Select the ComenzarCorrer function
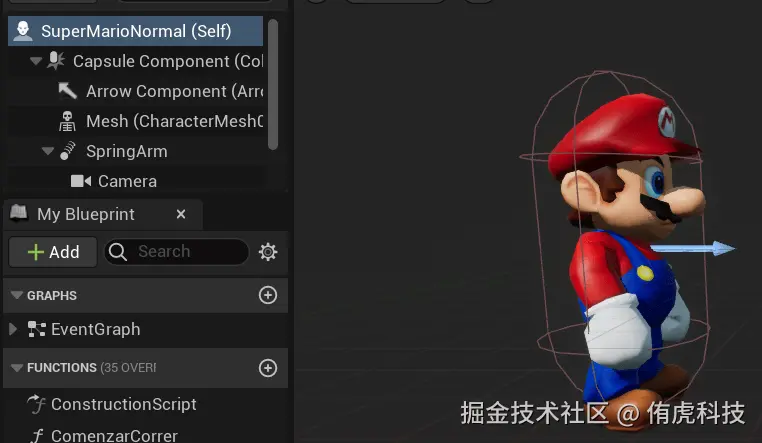The width and height of the screenshot is (762, 443). pyautogui.click(x=114, y=436)
